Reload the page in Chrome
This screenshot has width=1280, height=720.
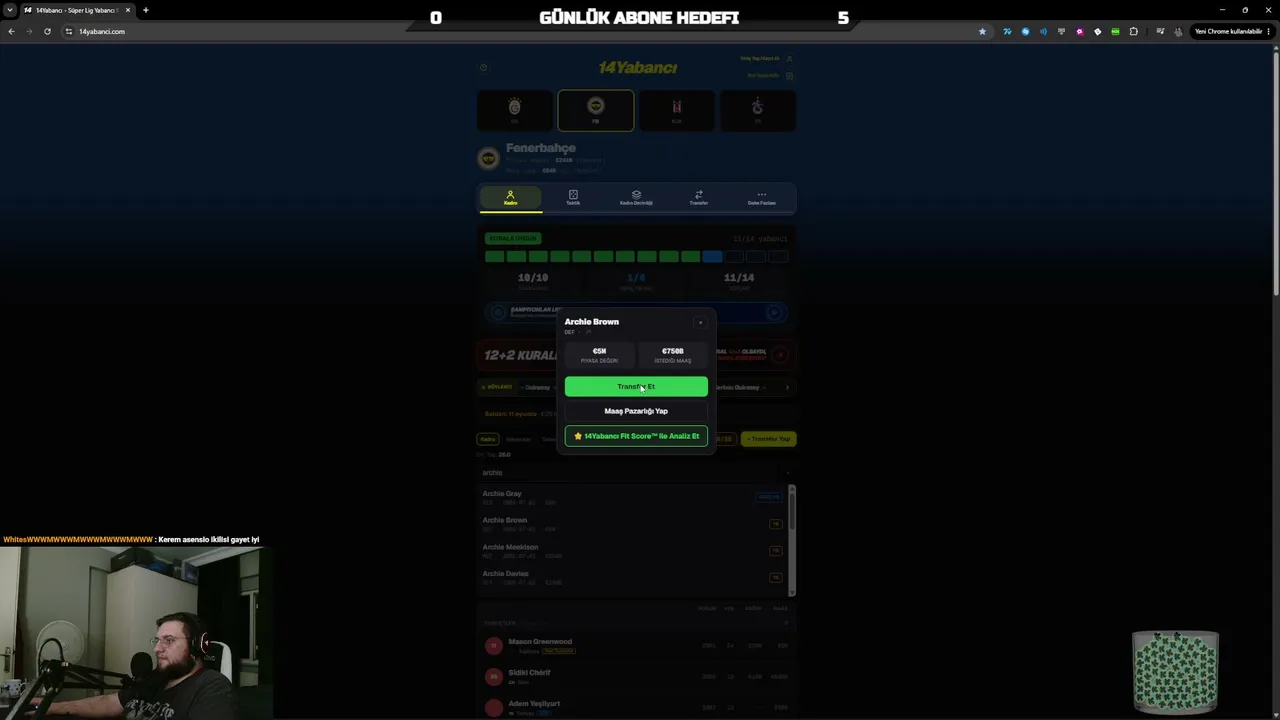click(x=47, y=31)
